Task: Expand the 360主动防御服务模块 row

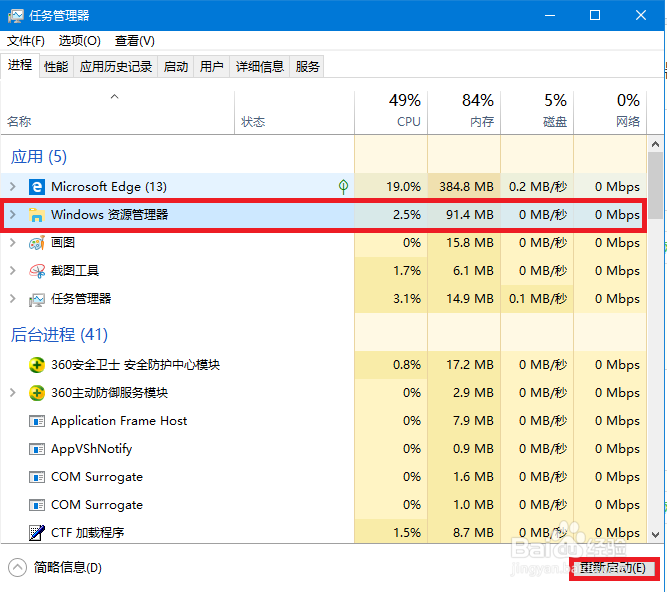Action: 13,393
